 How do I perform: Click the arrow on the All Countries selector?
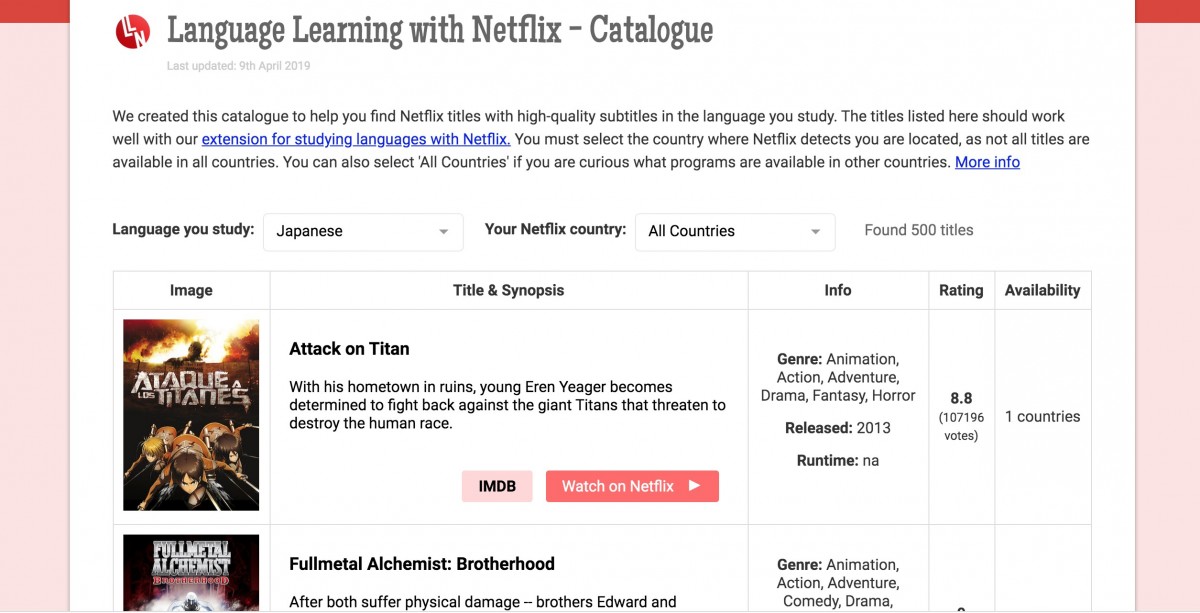816,232
